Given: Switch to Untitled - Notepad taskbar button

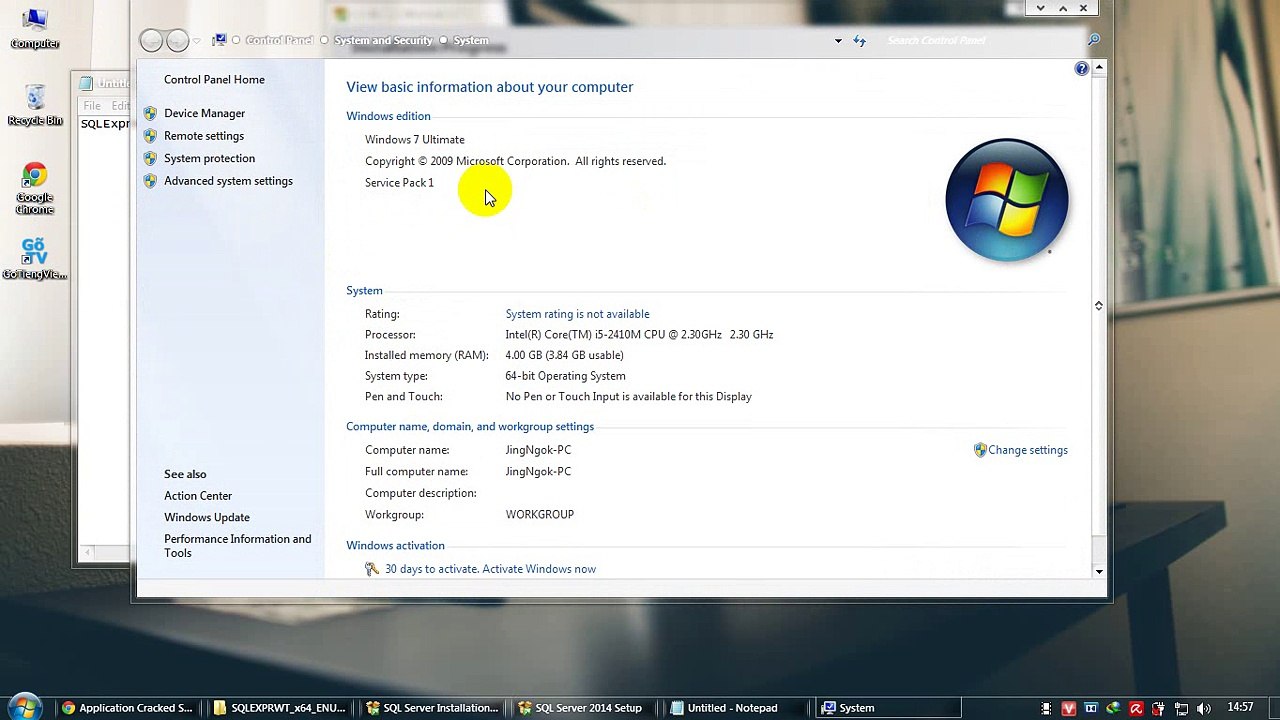Looking at the screenshot, I should [x=737, y=708].
